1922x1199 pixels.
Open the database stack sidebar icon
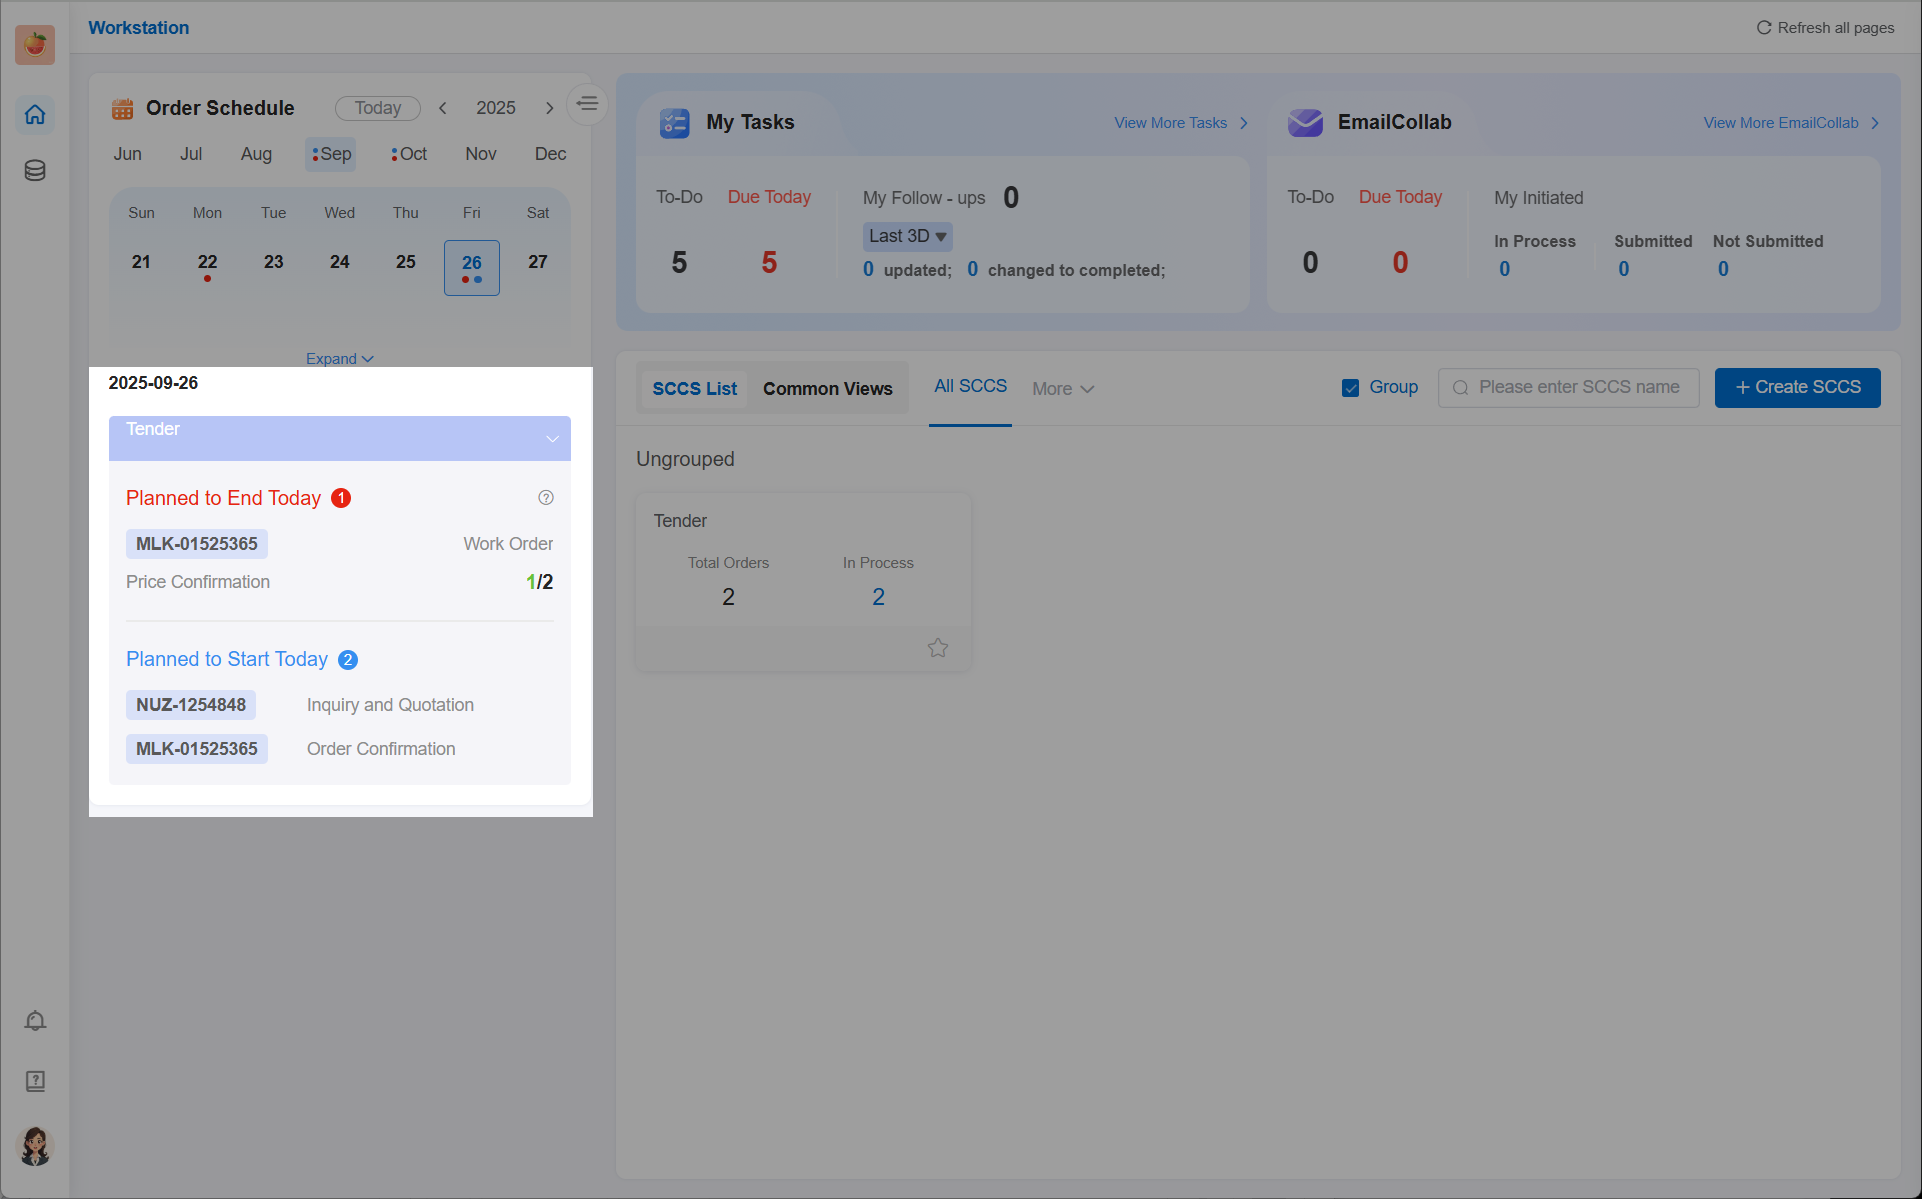[35, 171]
